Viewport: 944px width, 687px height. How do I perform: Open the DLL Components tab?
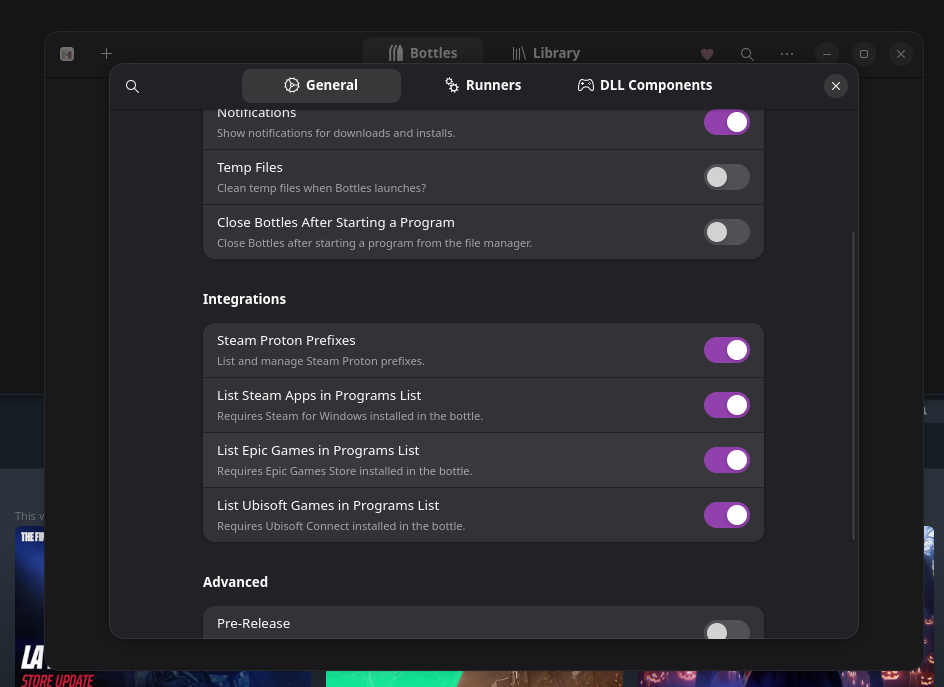645,86
